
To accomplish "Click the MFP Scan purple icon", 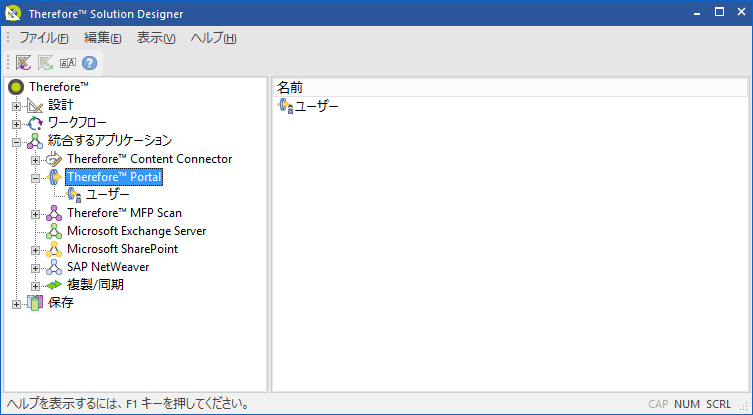I will [54, 213].
